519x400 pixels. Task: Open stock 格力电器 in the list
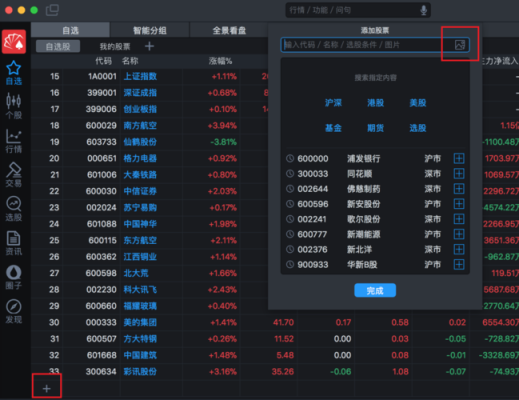(x=140, y=158)
